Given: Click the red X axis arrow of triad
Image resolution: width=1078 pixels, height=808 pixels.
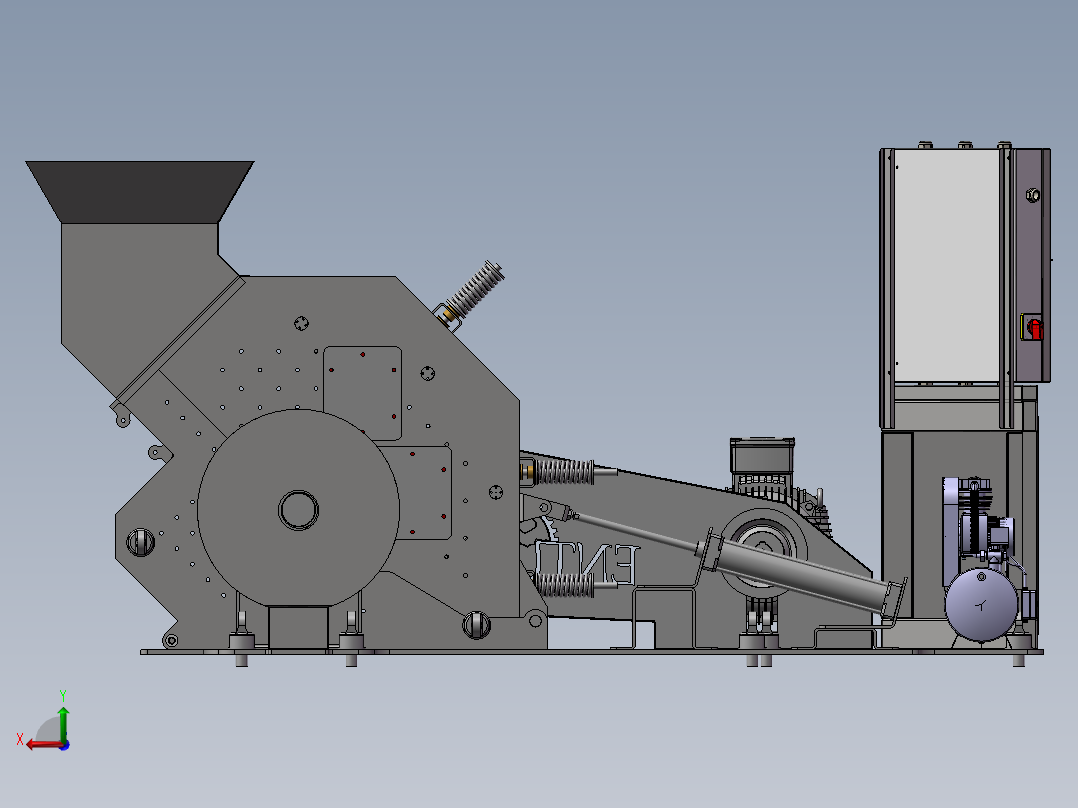Looking at the screenshot, I should (44, 745).
